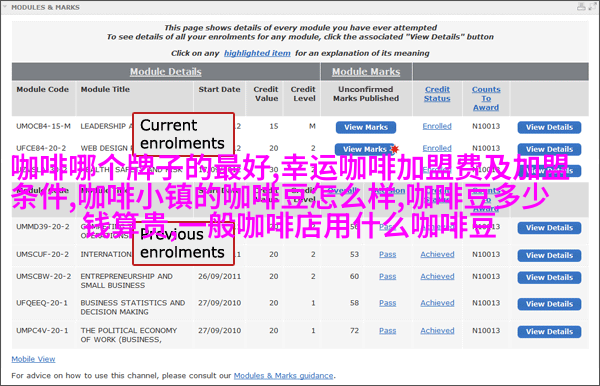Select module code UFQEEQ-20-1
600x386 pixels.
pyautogui.click(x=42, y=303)
